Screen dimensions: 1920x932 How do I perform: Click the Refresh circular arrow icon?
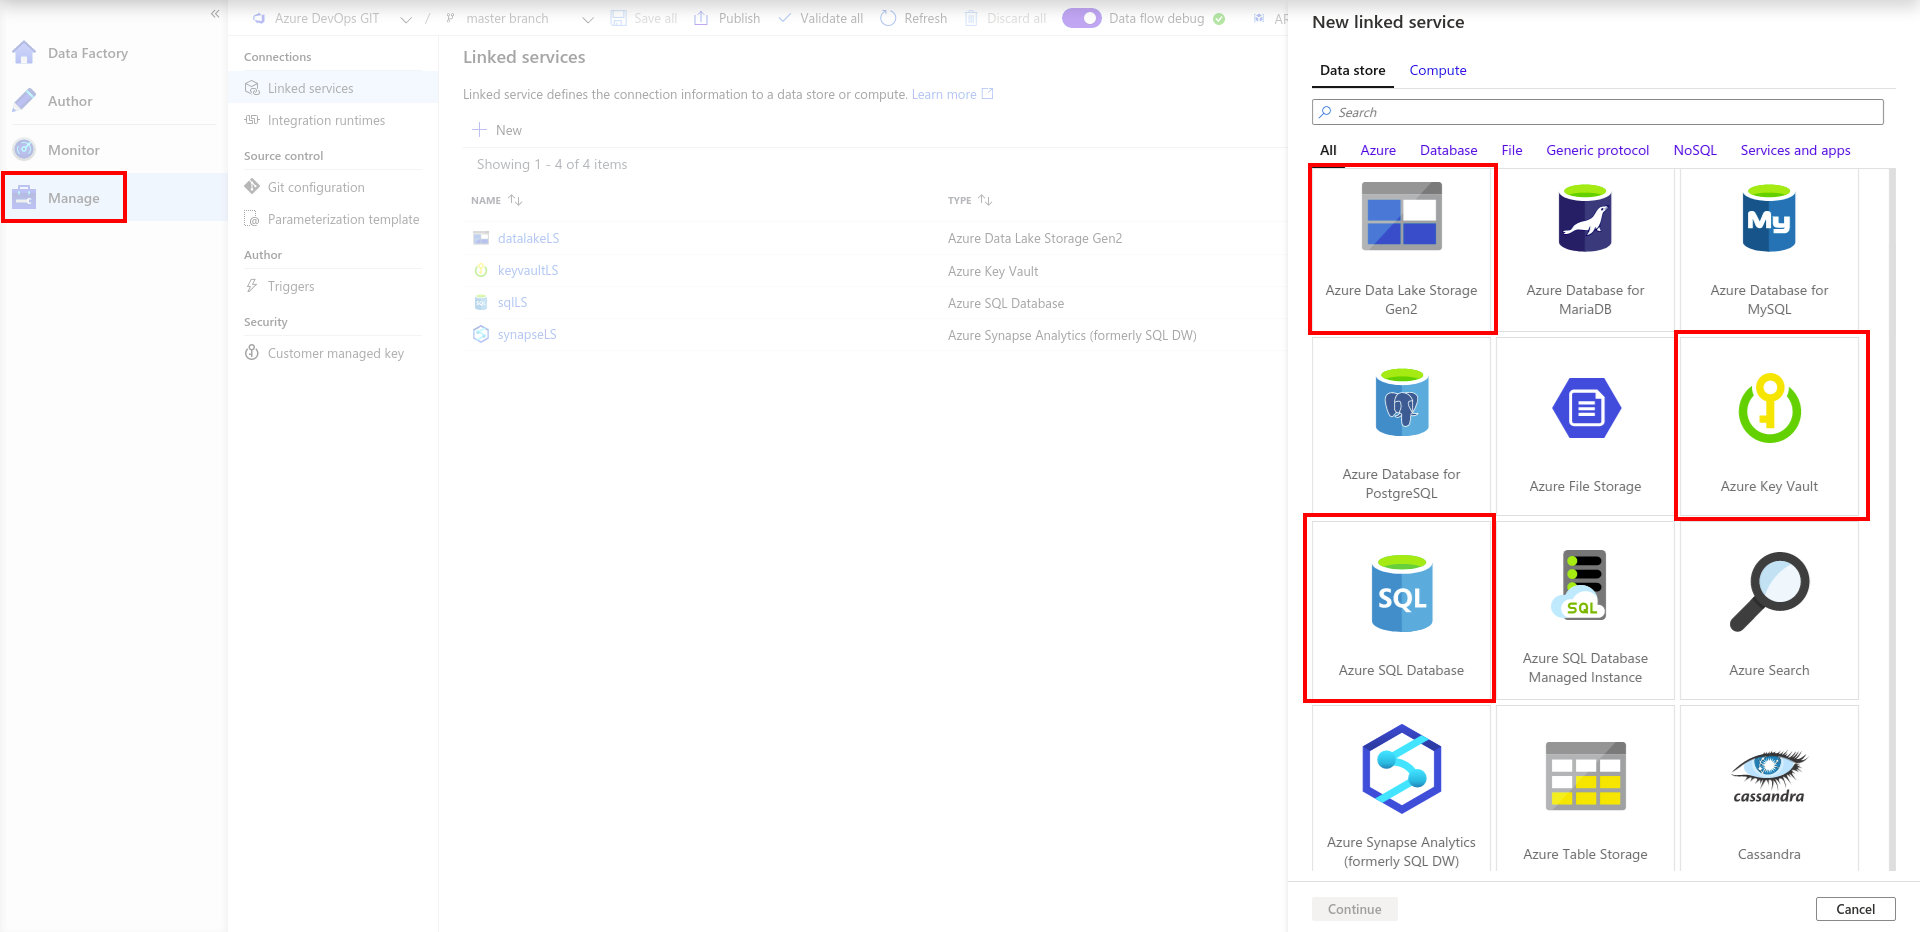coord(888,18)
